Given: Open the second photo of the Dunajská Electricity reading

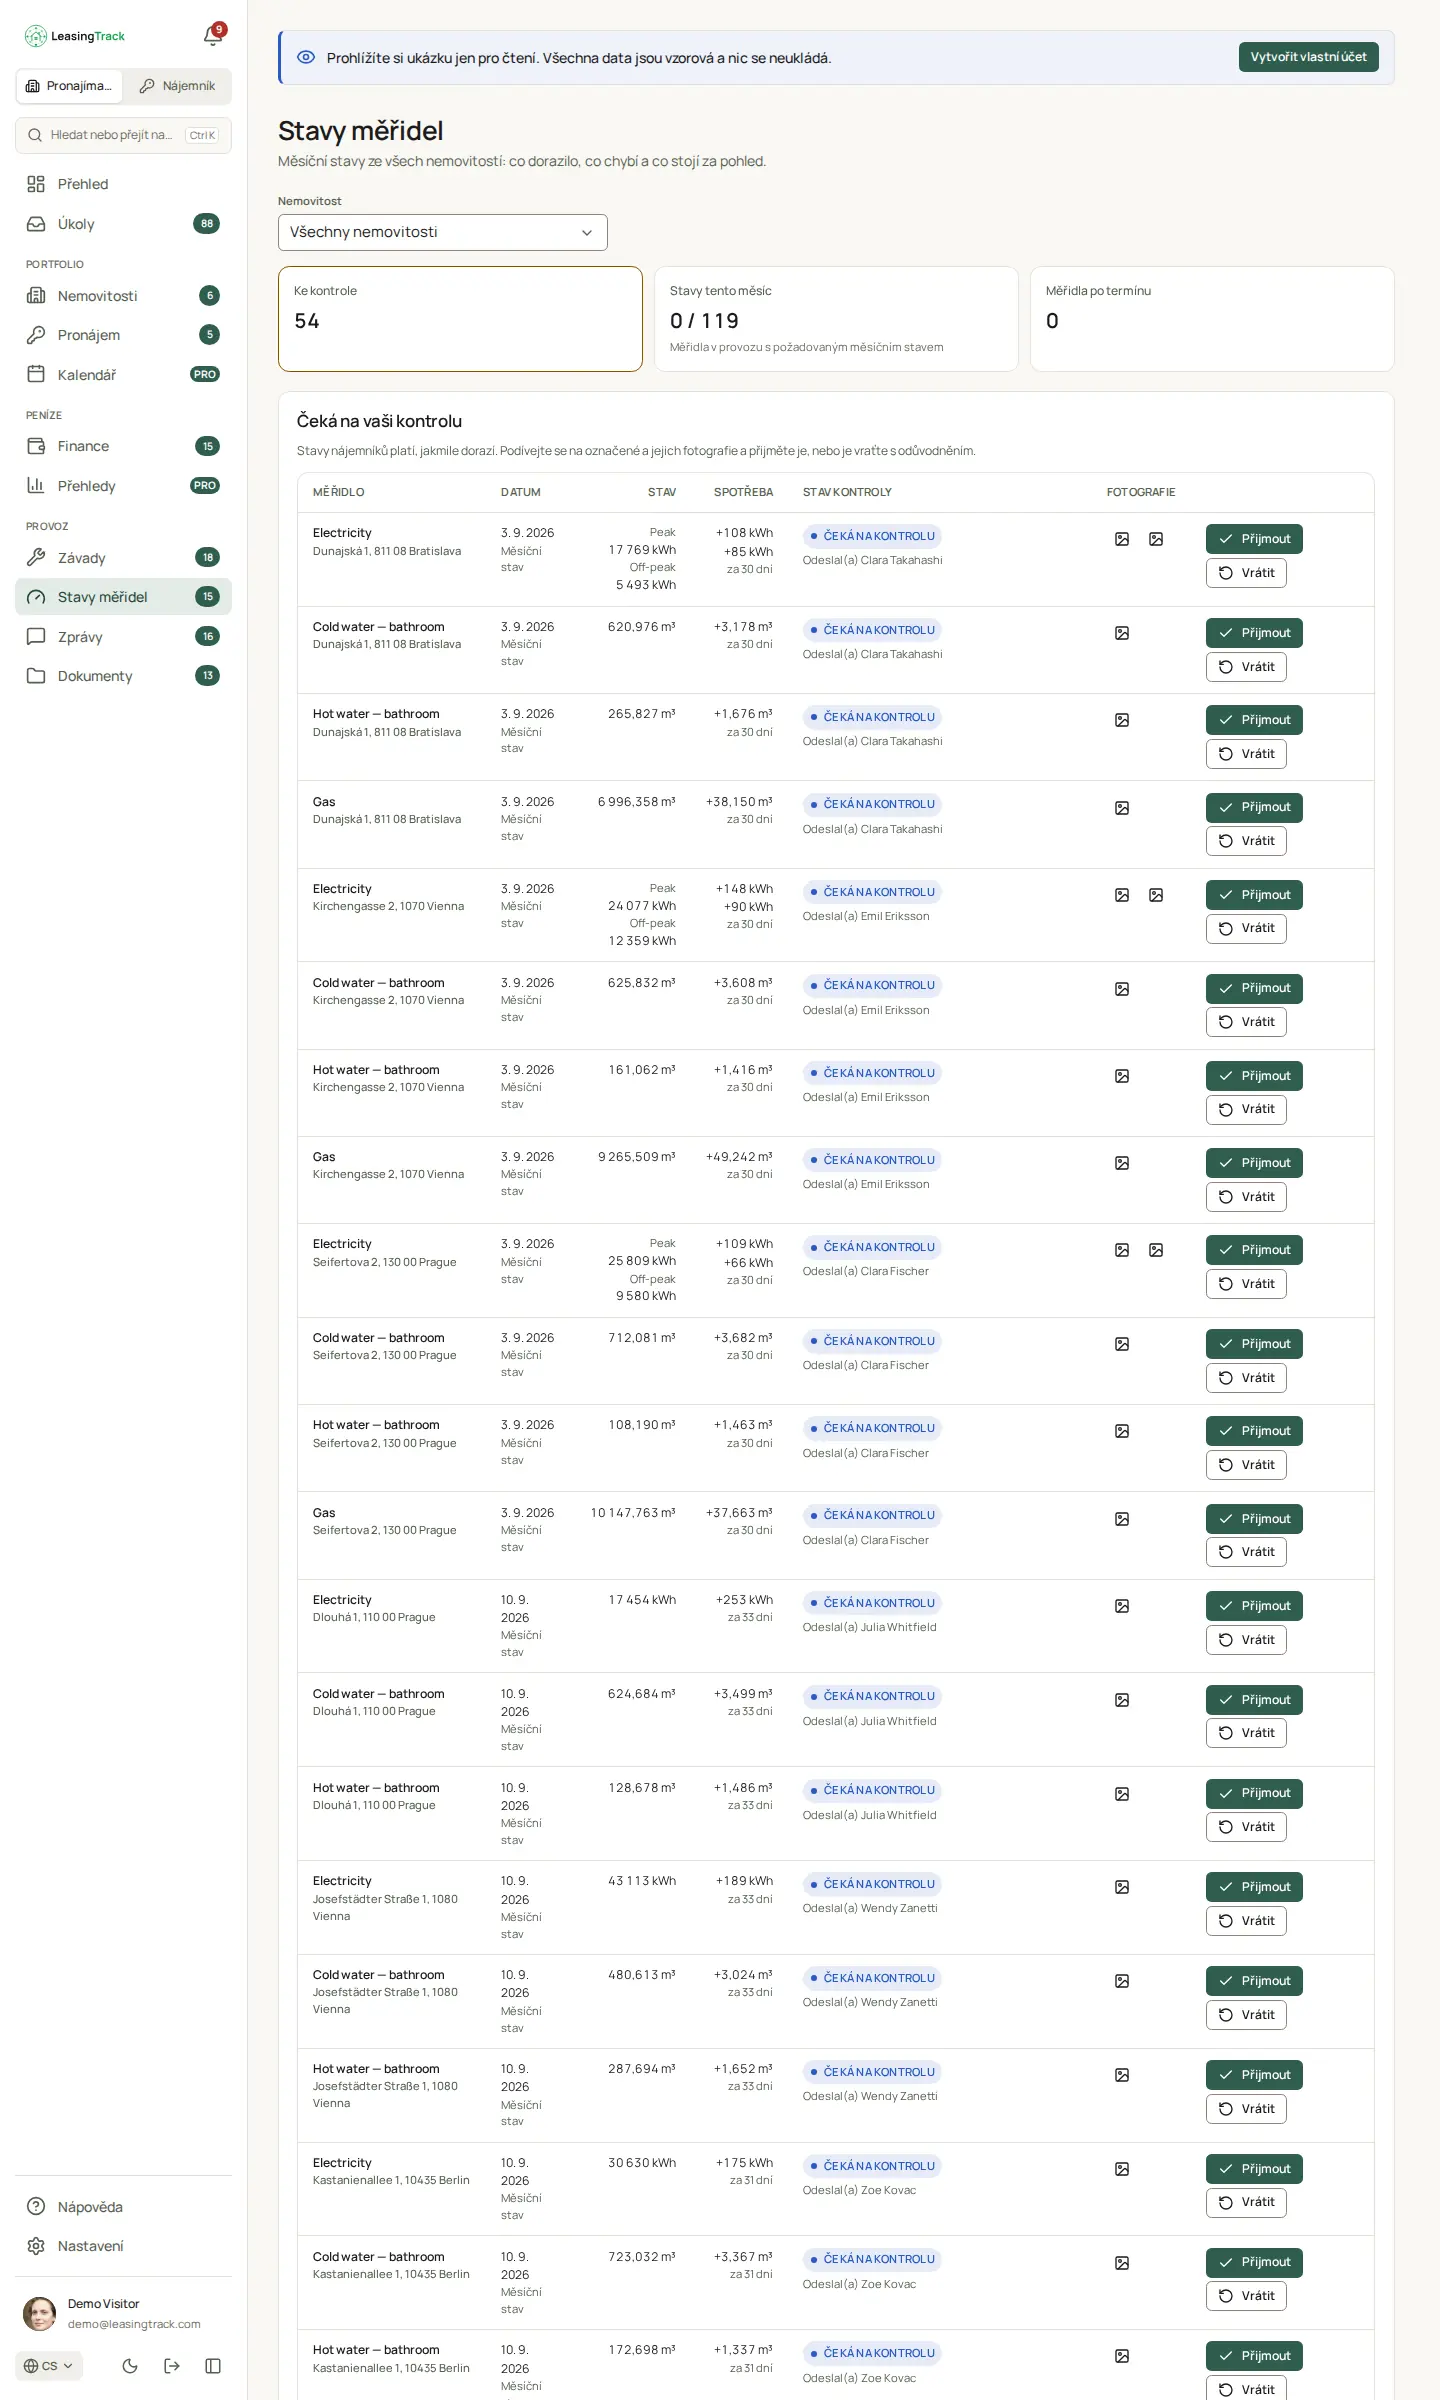Looking at the screenshot, I should [1156, 539].
